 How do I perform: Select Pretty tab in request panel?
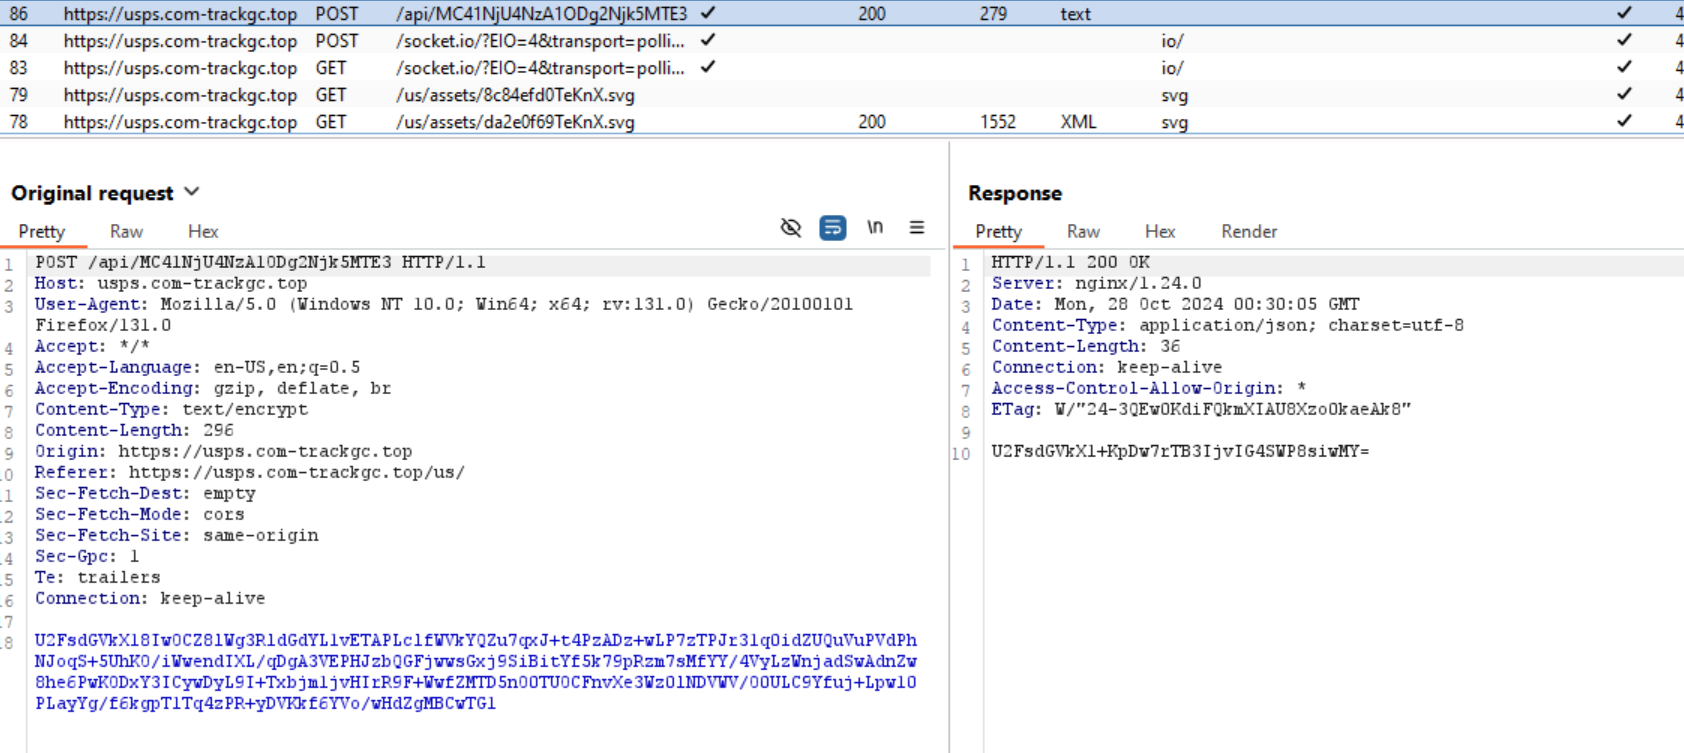coord(42,232)
